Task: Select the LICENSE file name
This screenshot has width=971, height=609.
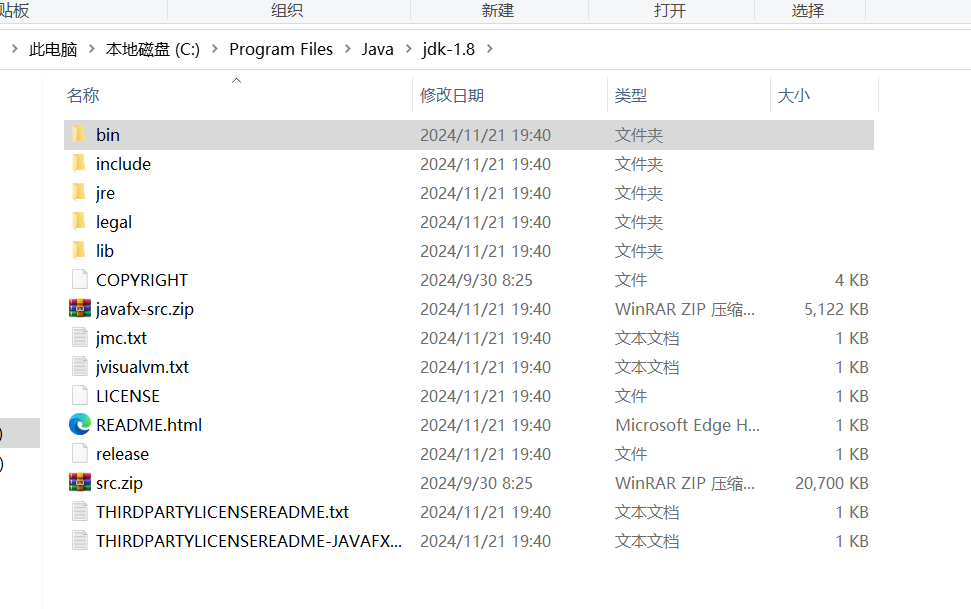Action: pos(128,396)
